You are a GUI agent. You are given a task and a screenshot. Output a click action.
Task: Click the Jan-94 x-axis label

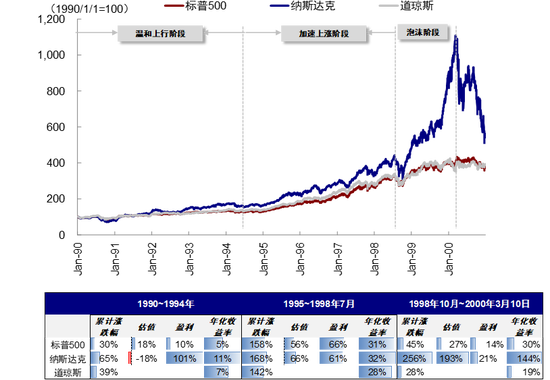click(x=227, y=259)
